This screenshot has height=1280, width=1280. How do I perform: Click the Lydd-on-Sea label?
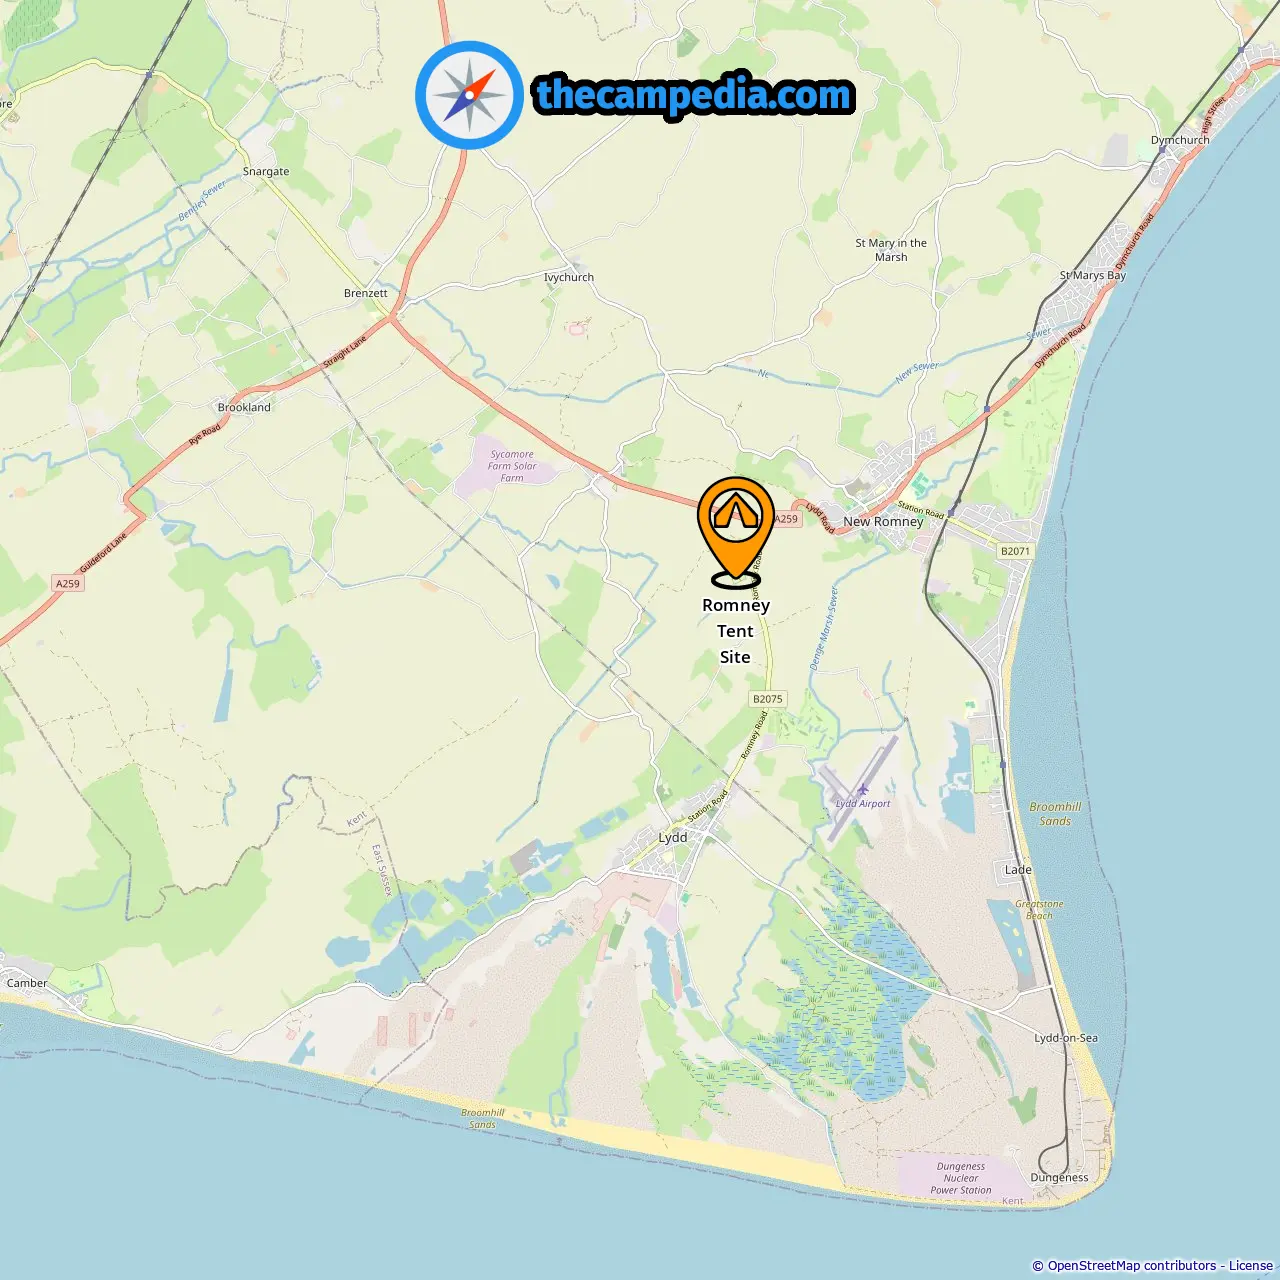[1066, 1038]
